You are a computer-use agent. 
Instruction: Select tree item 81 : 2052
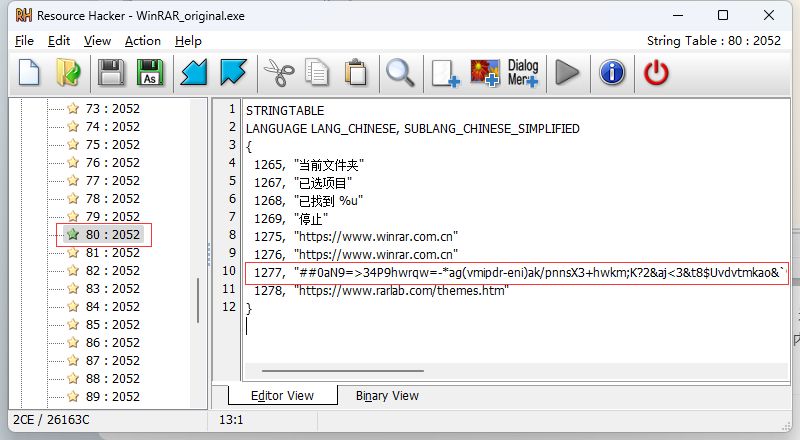coord(112,252)
